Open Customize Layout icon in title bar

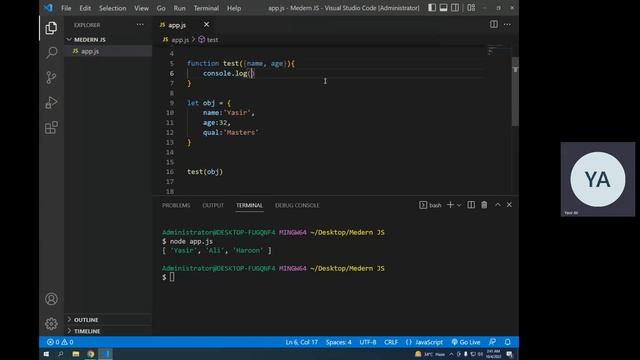pos(471,8)
